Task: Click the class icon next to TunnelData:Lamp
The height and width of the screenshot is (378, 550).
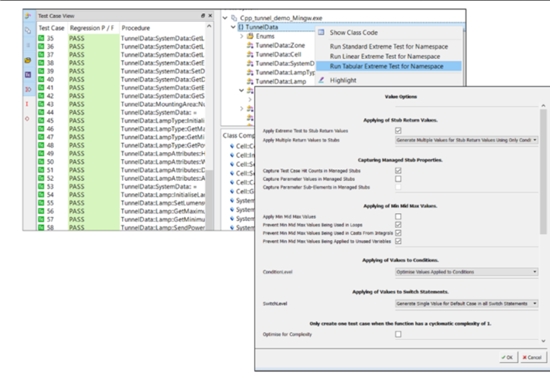Action: (250, 81)
